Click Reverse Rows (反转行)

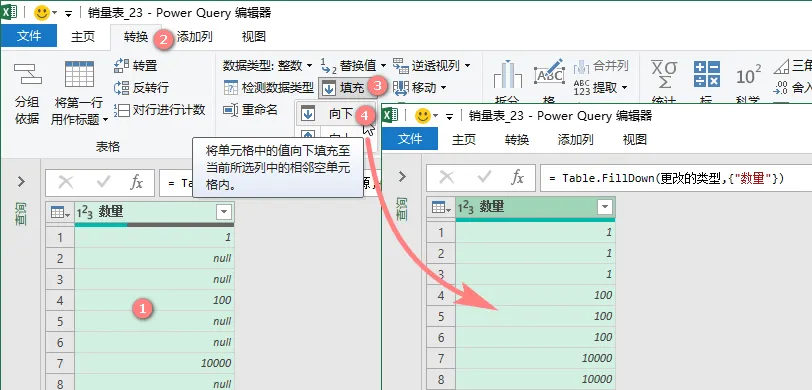click(141, 88)
